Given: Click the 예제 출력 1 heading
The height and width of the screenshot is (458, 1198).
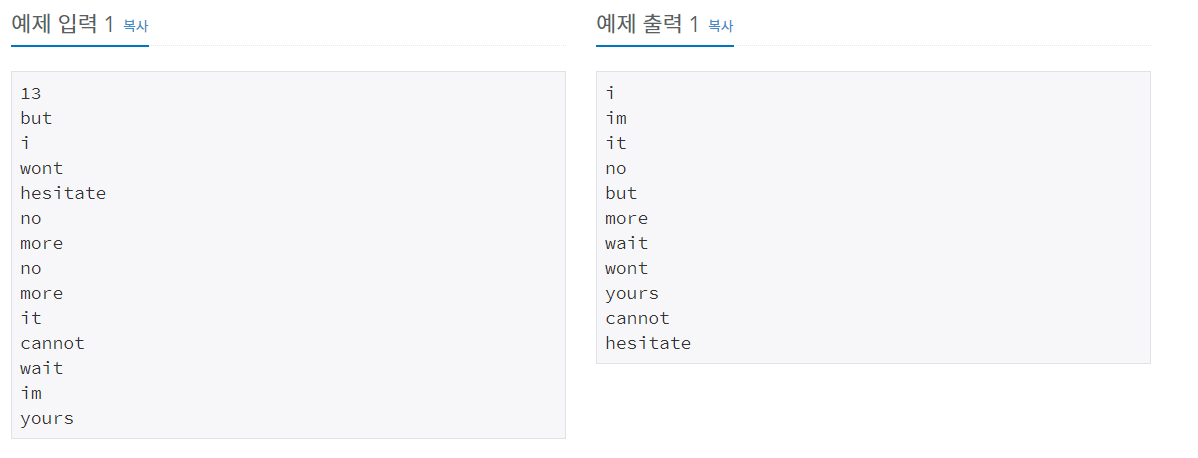Looking at the screenshot, I should click(647, 24).
